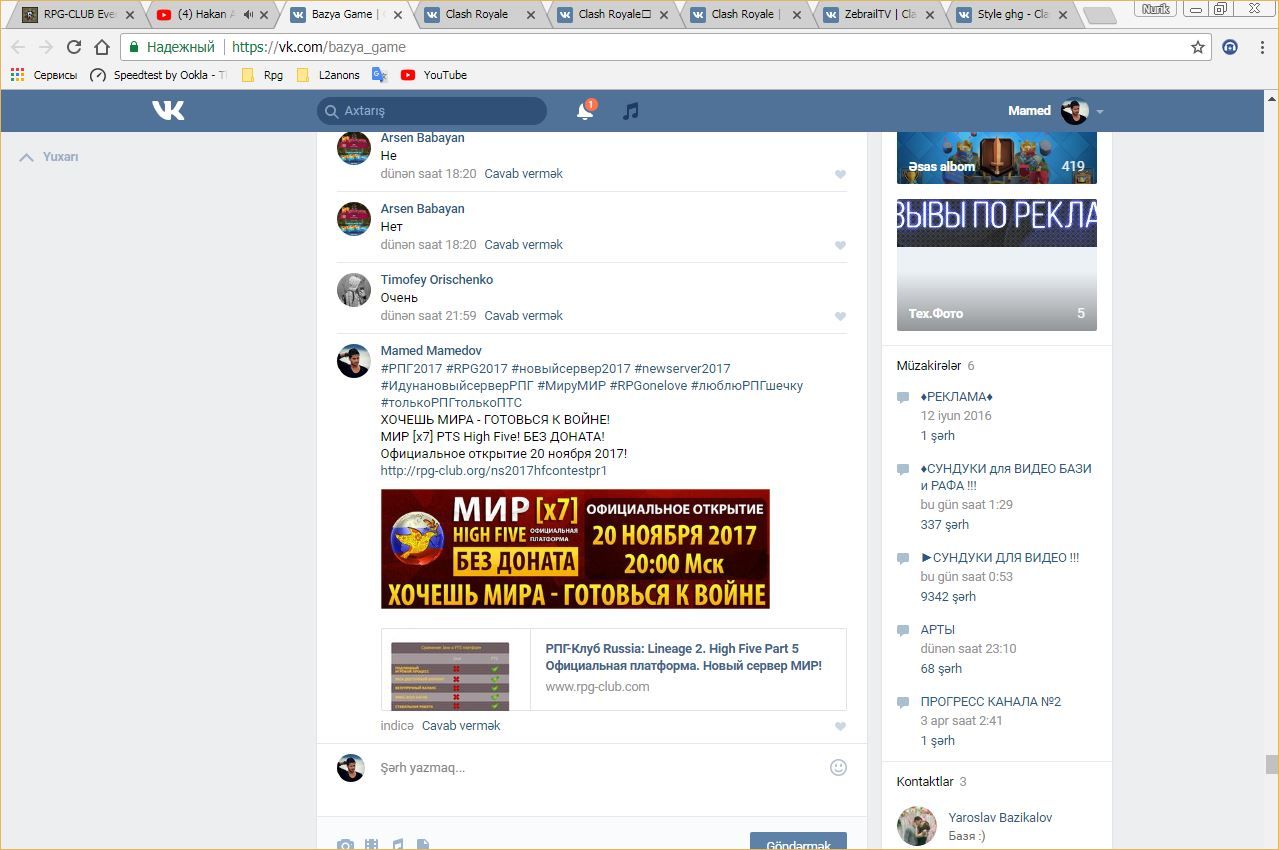1279x850 pixels.
Task: Open the Сервисы apps shortcut
Action: click(44, 75)
